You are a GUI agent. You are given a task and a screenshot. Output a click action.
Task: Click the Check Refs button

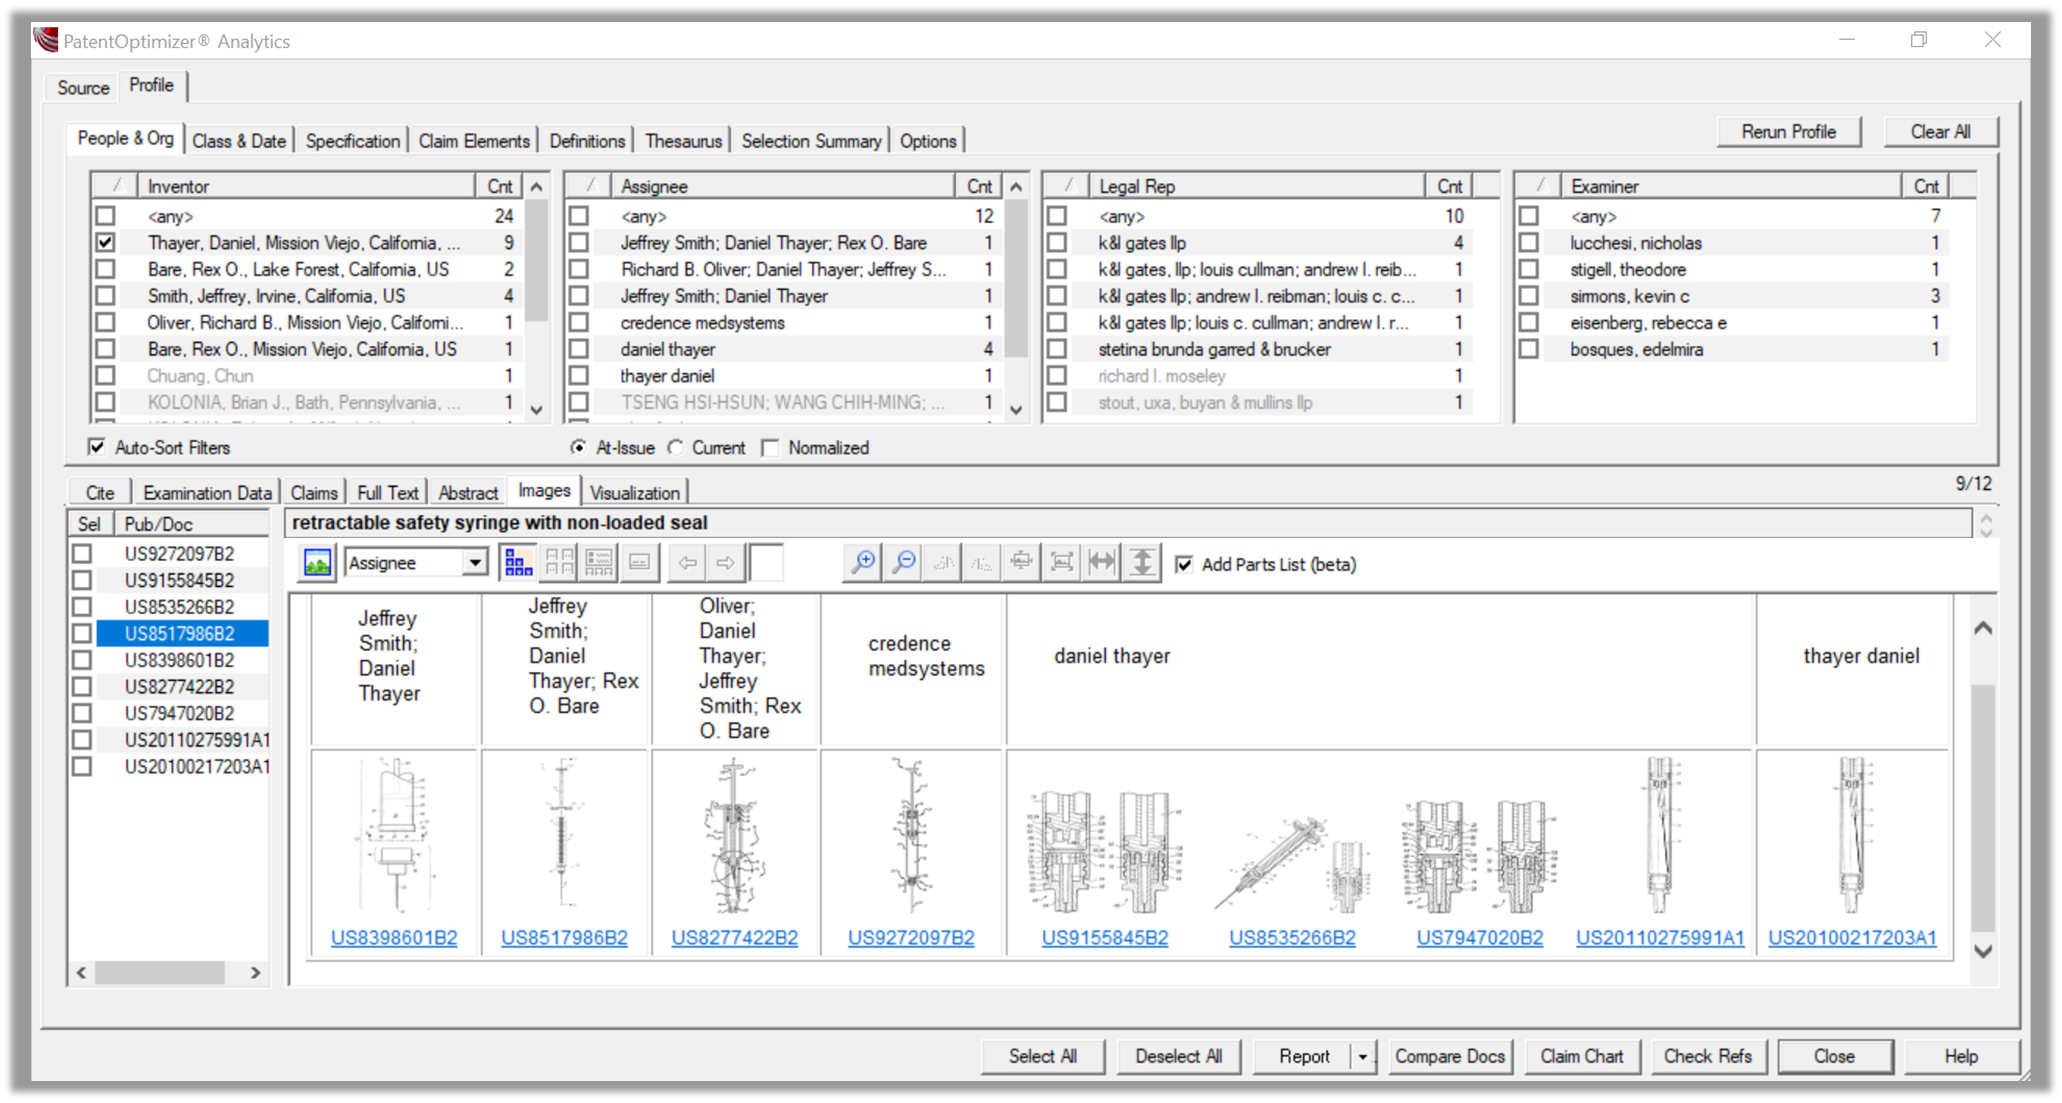1707,1056
